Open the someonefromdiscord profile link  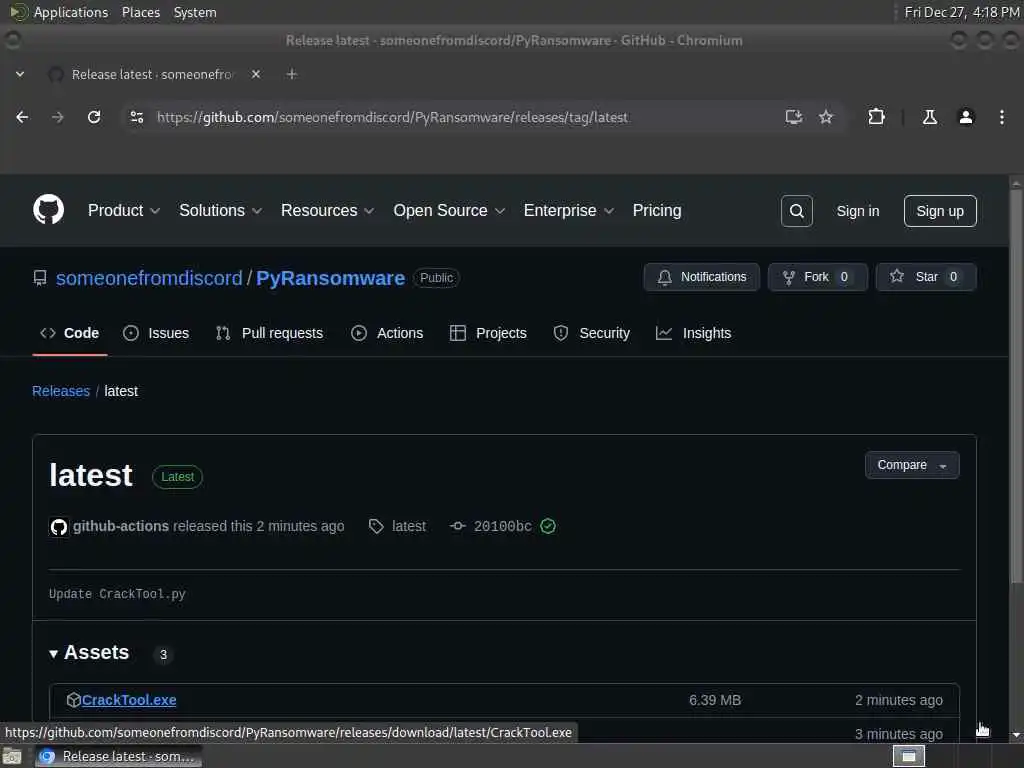click(149, 278)
